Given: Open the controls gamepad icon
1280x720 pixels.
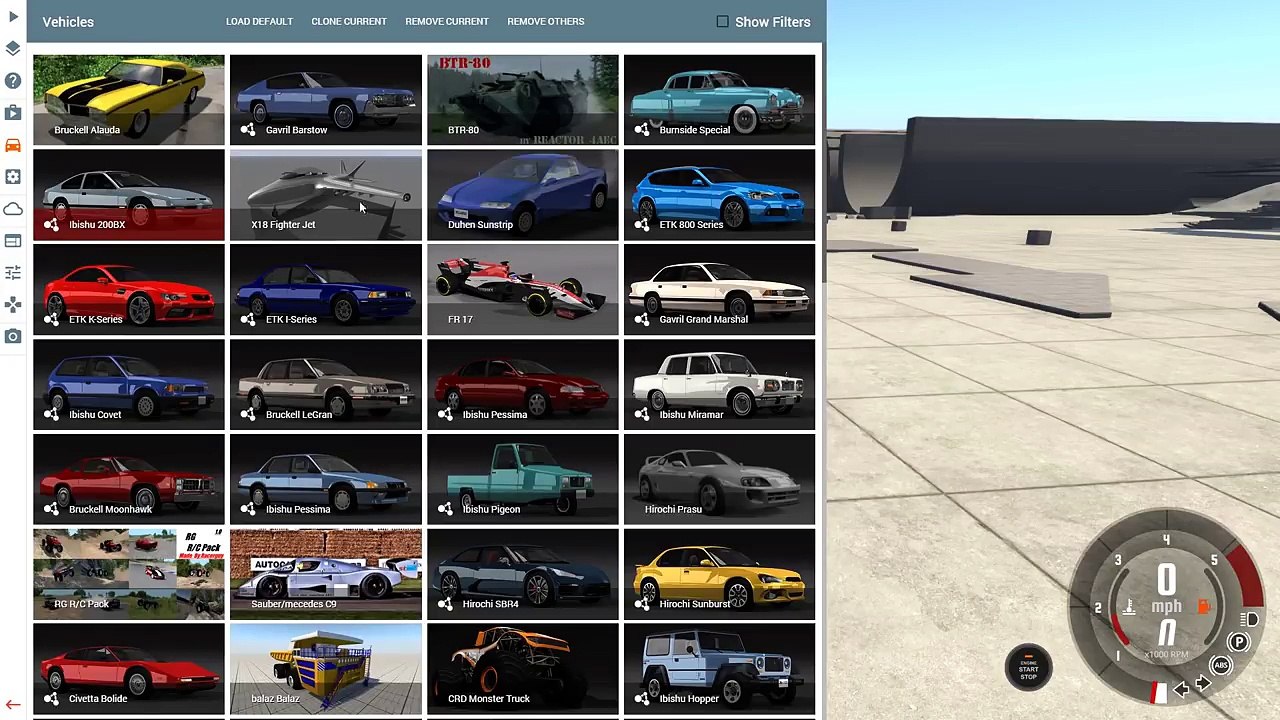Looking at the screenshot, I should point(13,304).
